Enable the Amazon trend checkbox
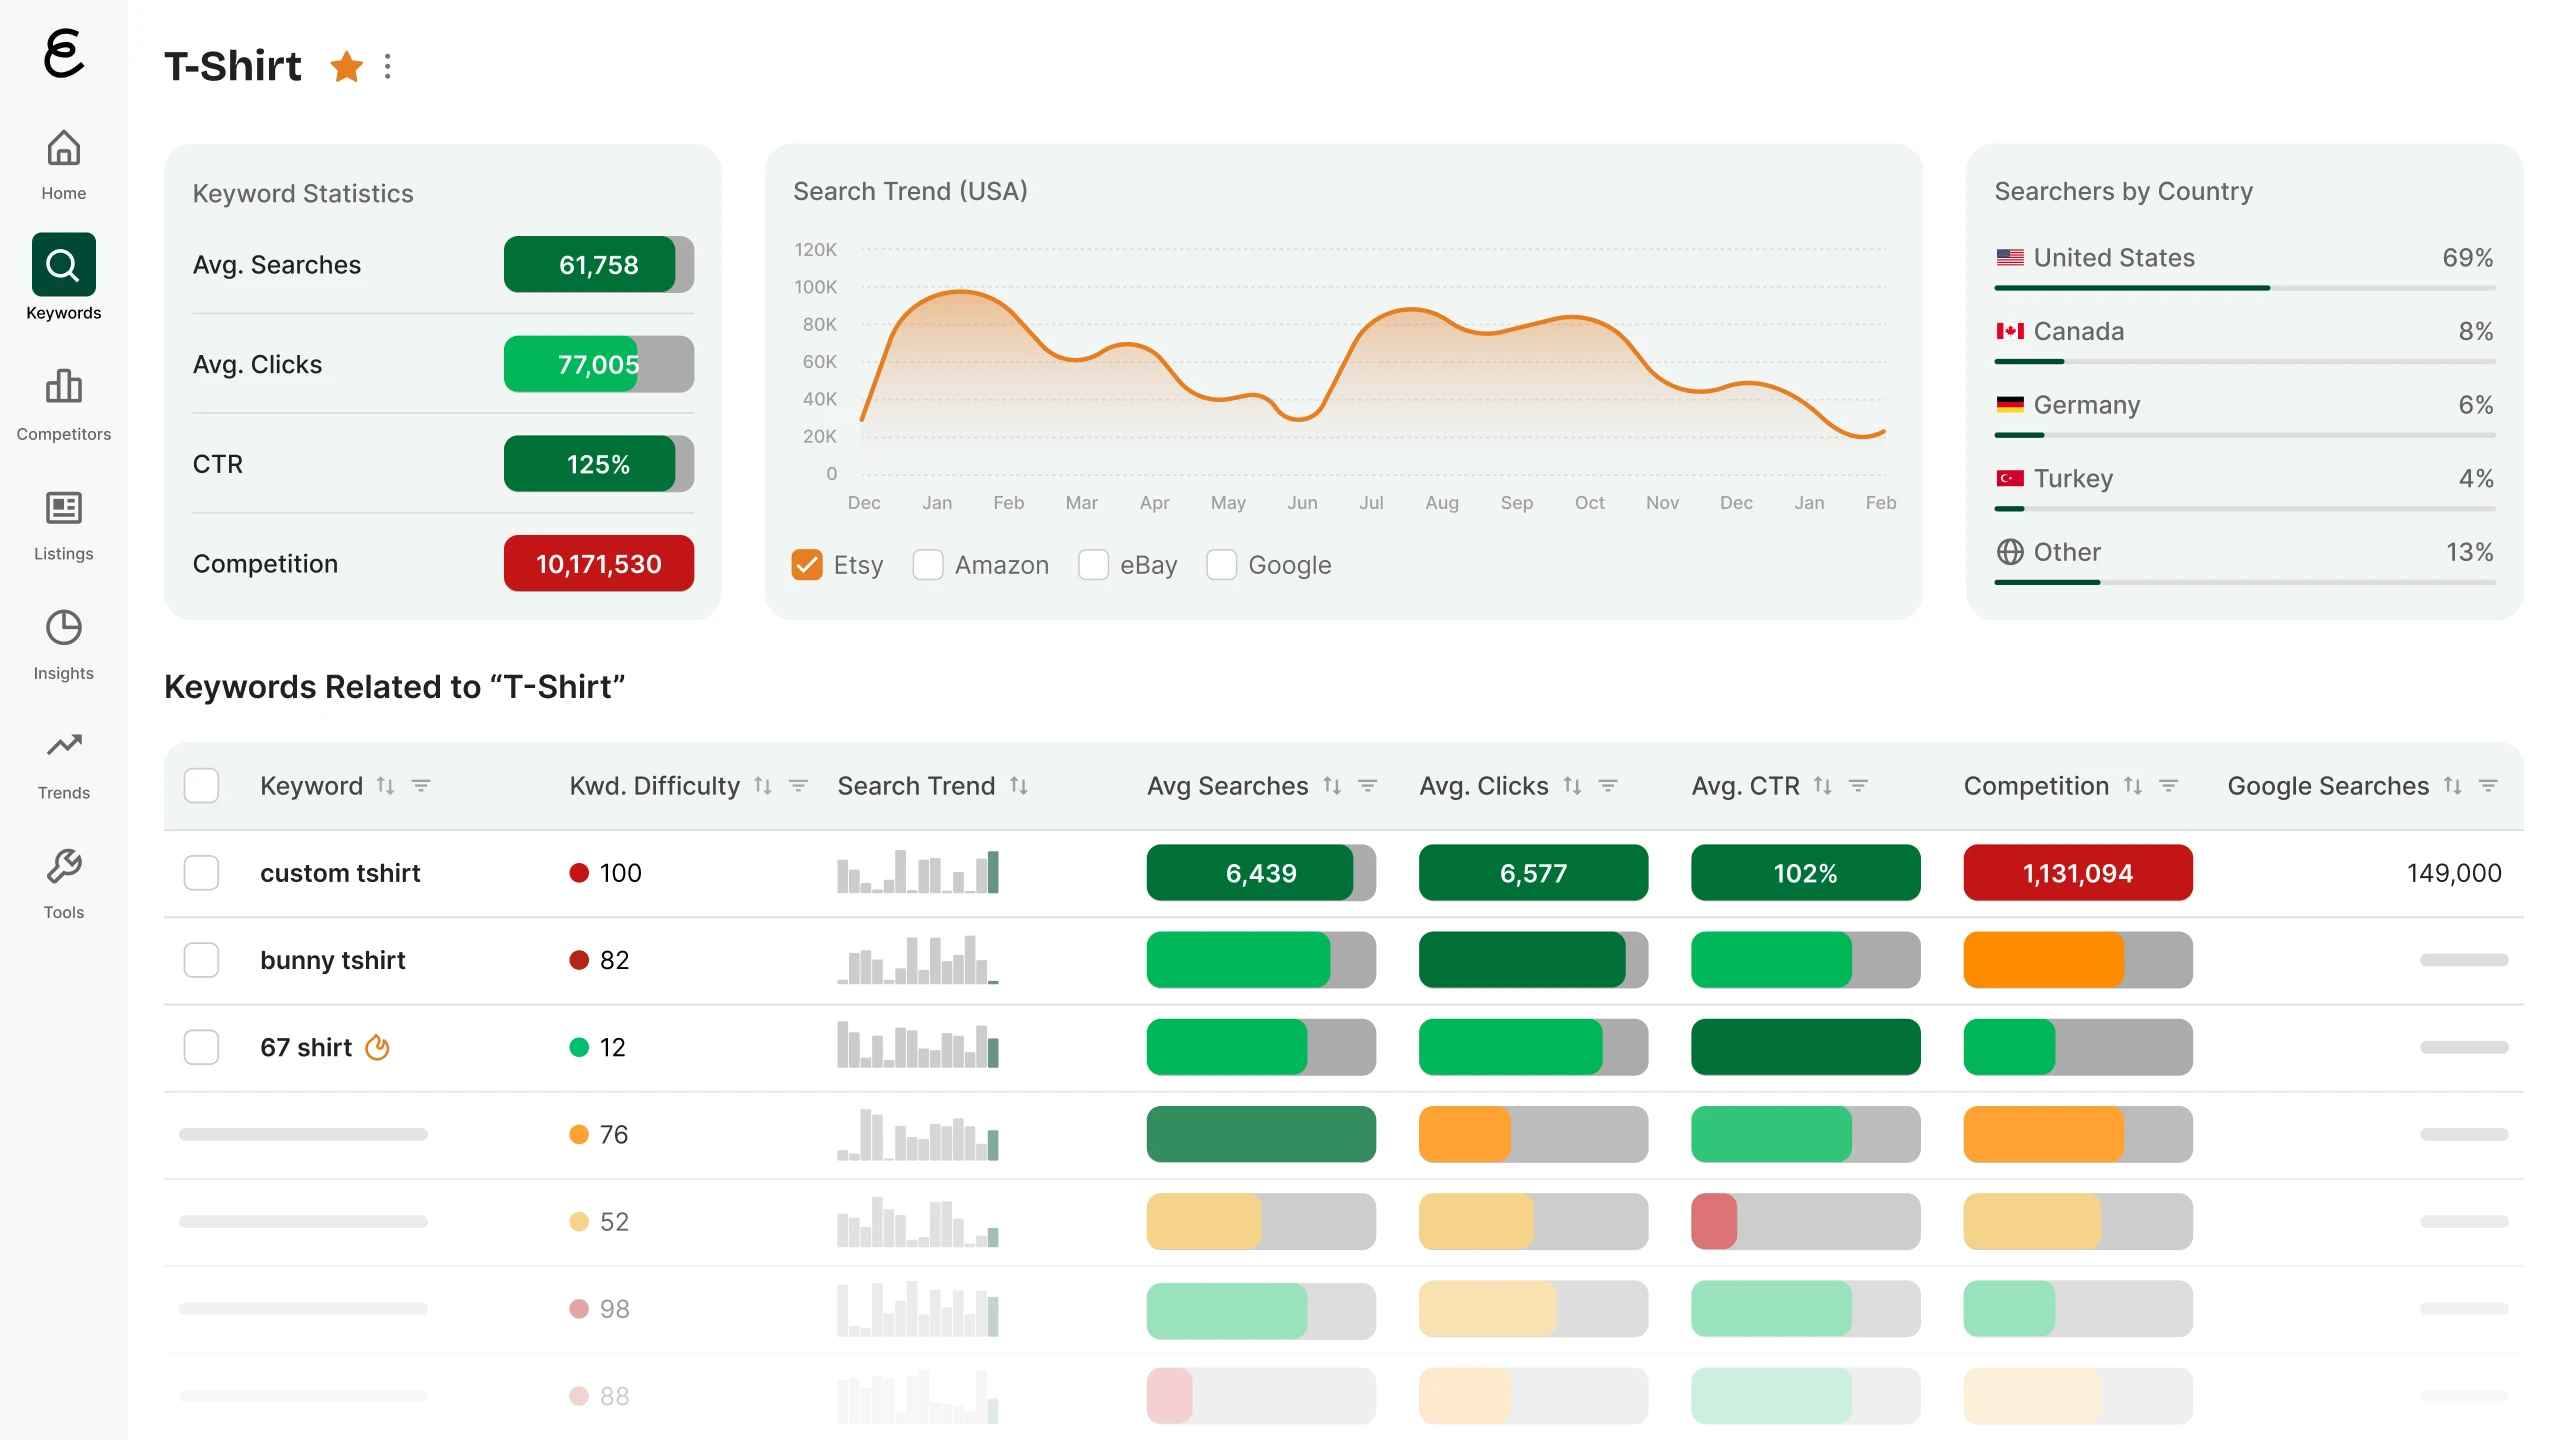The width and height of the screenshot is (2560, 1440). (928, 565)
